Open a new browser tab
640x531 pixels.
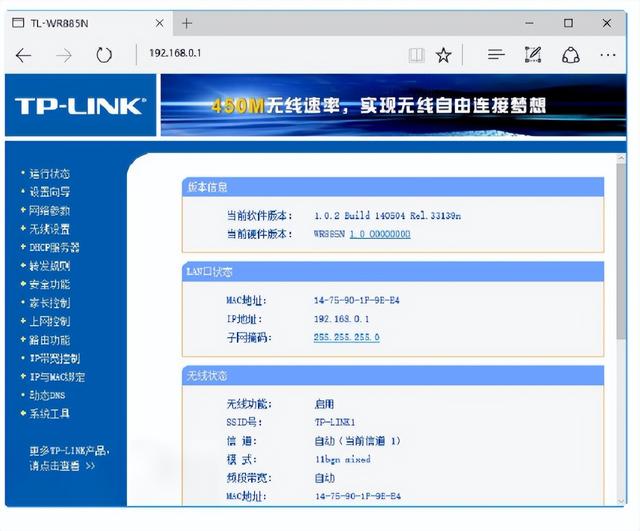(x=187, y=23)
